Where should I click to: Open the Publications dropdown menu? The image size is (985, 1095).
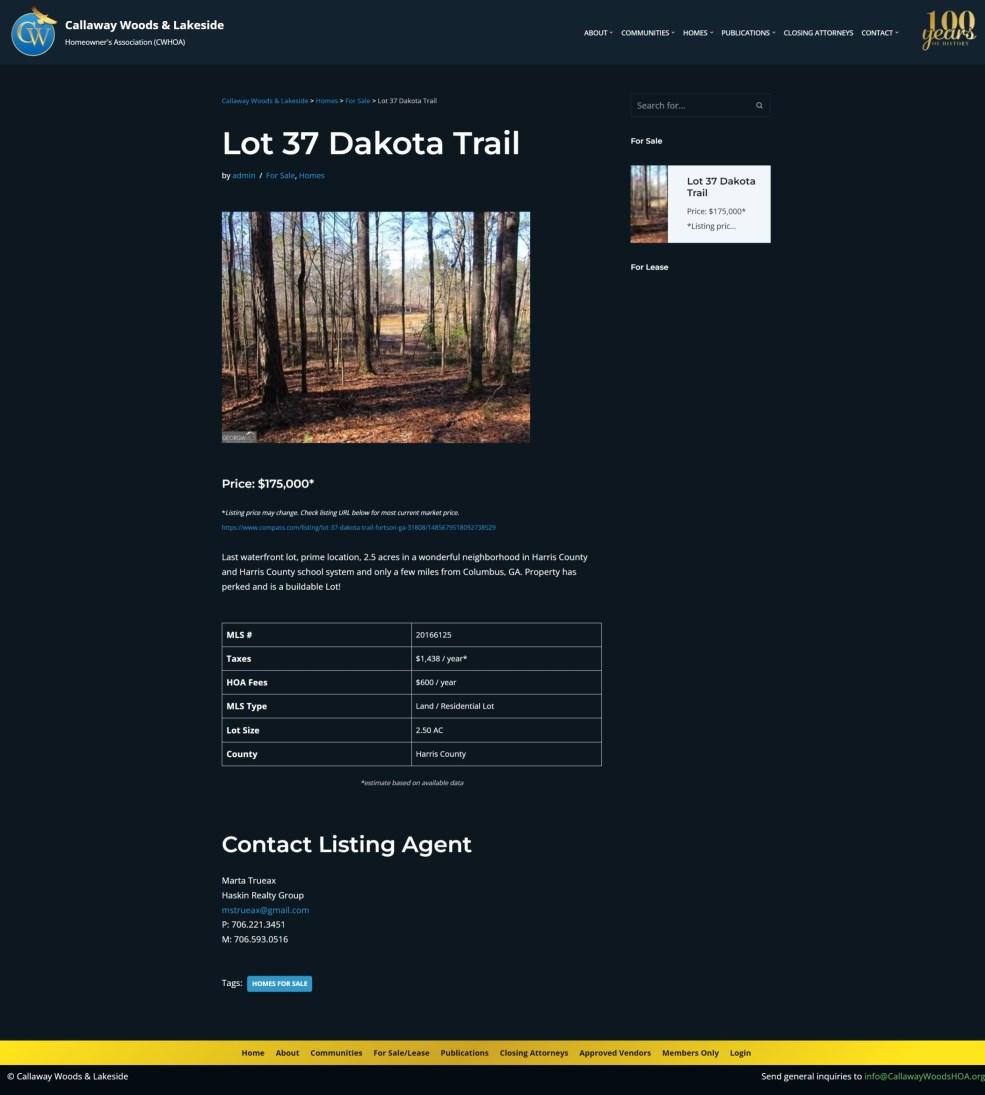[x=748, y=33]
